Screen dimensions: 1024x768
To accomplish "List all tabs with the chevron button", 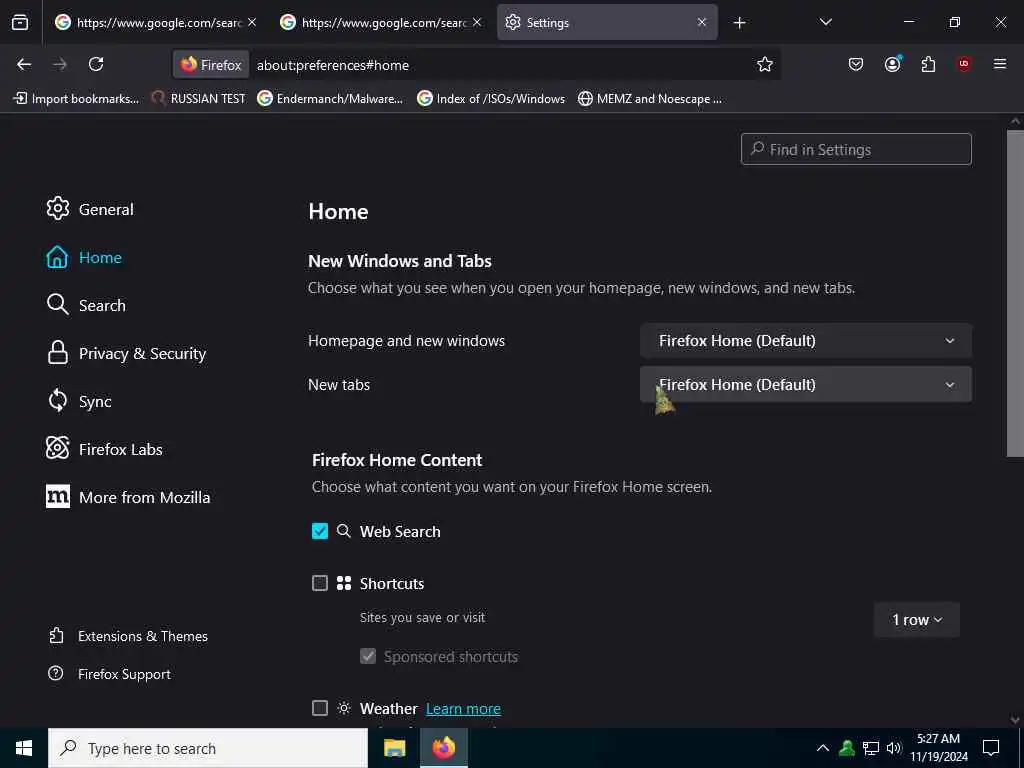I will 825,22.
